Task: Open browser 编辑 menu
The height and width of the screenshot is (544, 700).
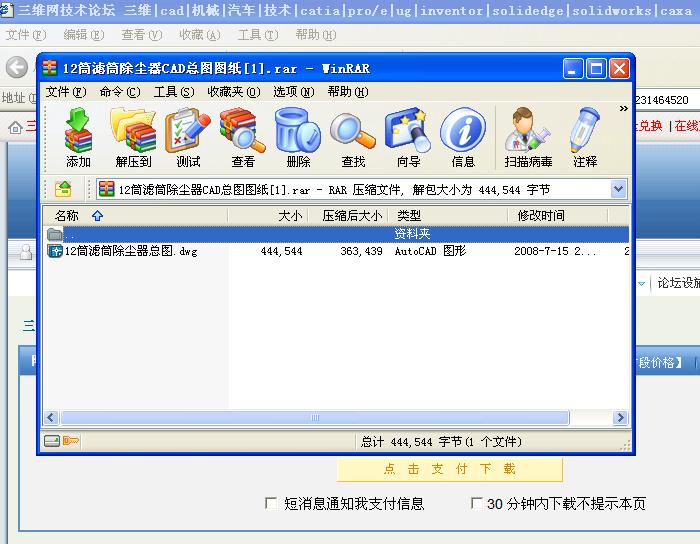Action: (83, 35)
